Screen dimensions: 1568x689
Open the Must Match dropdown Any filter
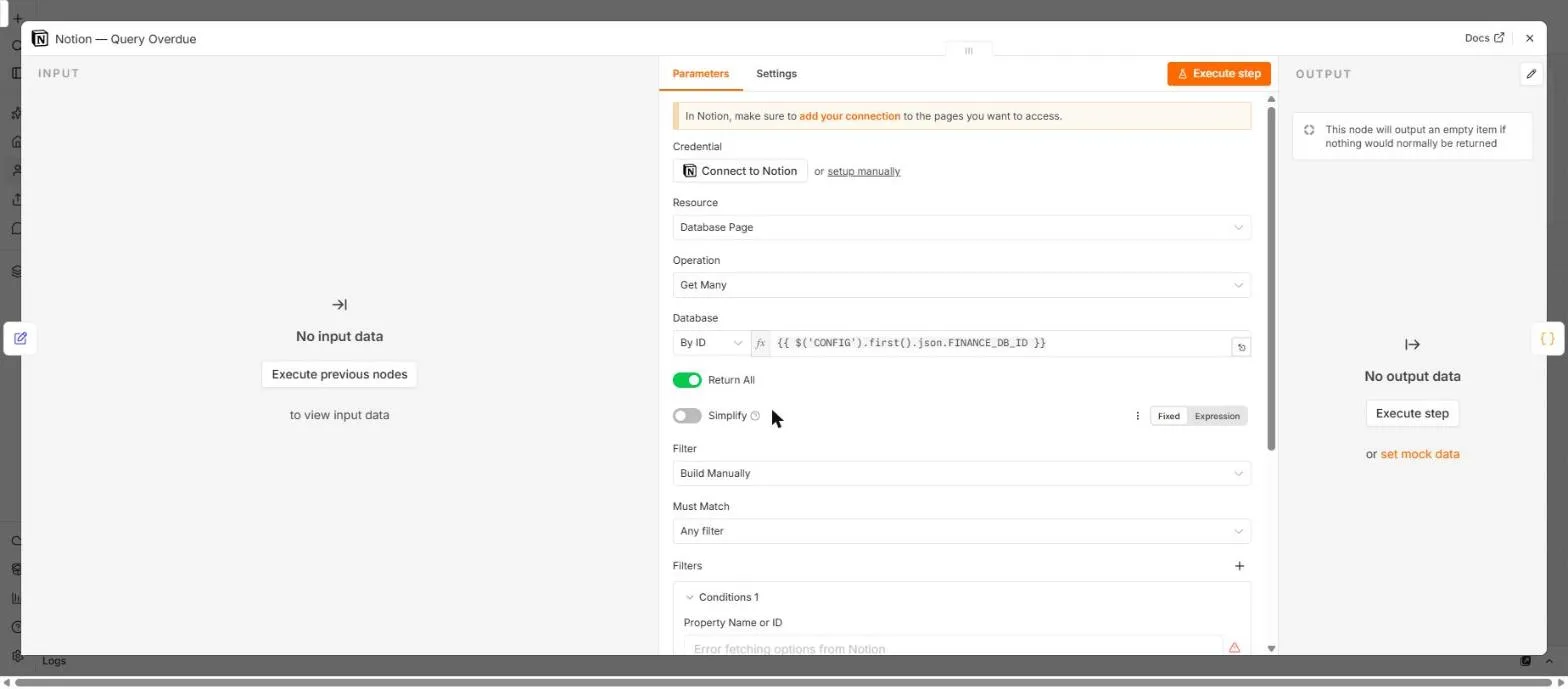(961, 531)
